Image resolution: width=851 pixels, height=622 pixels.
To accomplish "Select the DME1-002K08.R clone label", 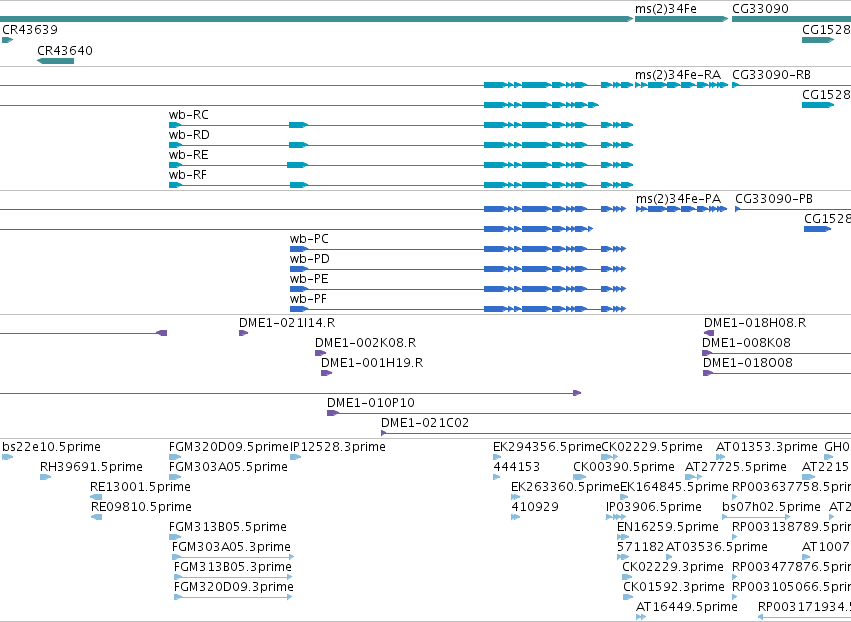I will [x=365, y=343].
